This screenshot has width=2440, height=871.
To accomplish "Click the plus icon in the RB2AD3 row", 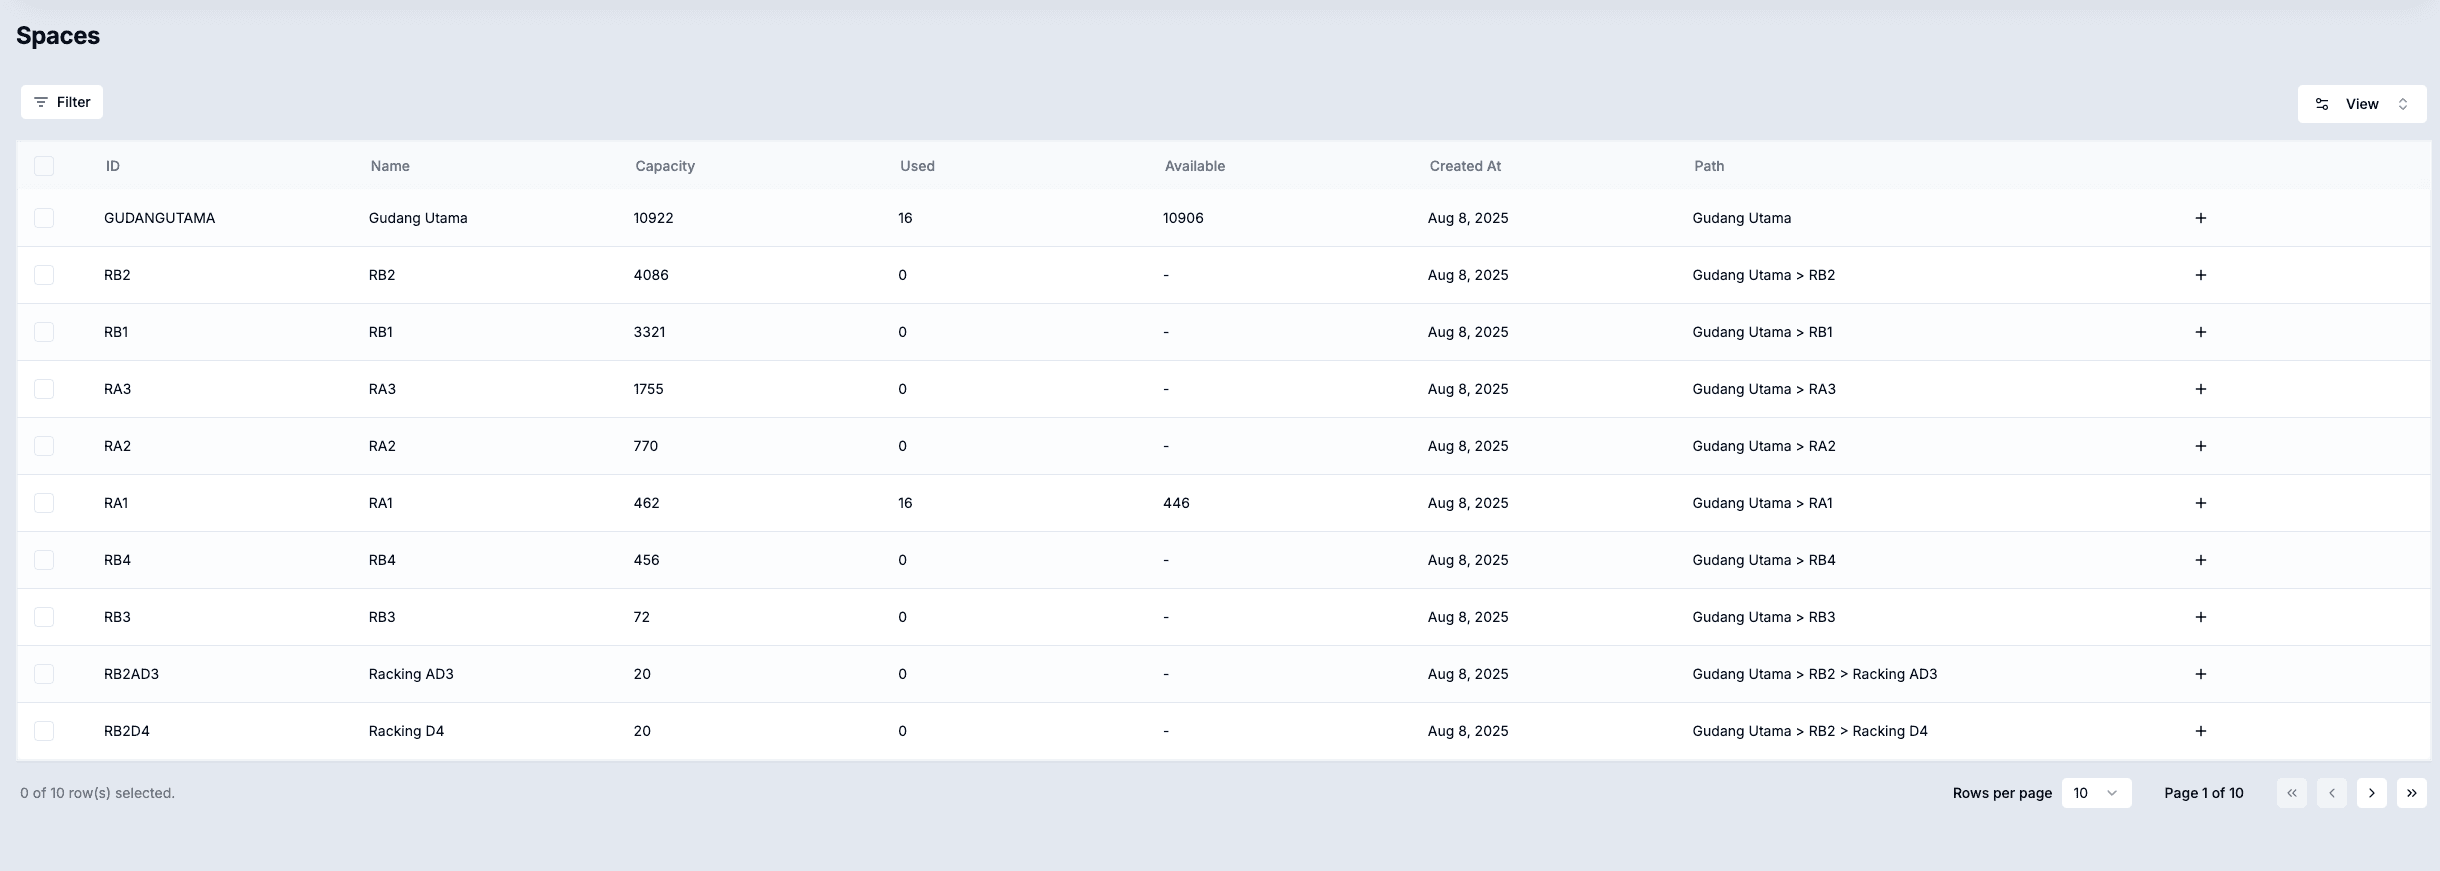I will coord(2200,674).
